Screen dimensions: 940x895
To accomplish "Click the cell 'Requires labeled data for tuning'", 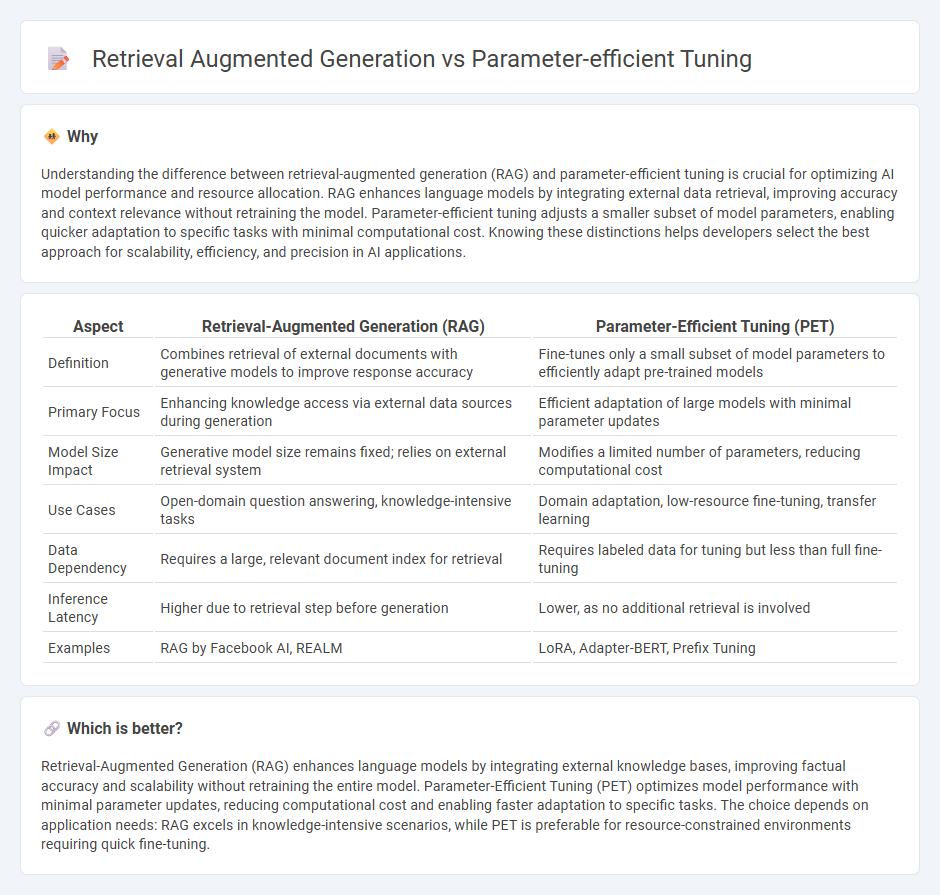I will (715, 559).
